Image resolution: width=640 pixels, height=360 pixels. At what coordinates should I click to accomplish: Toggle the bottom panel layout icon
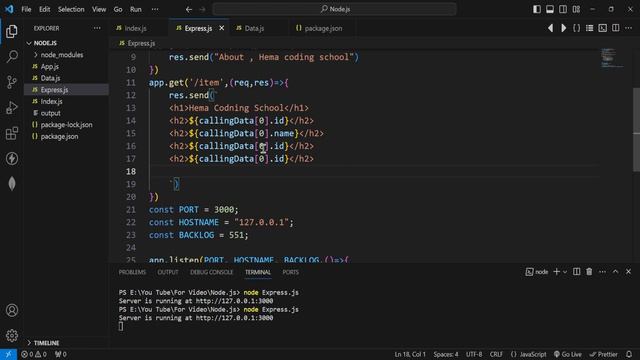coord(550,9)
